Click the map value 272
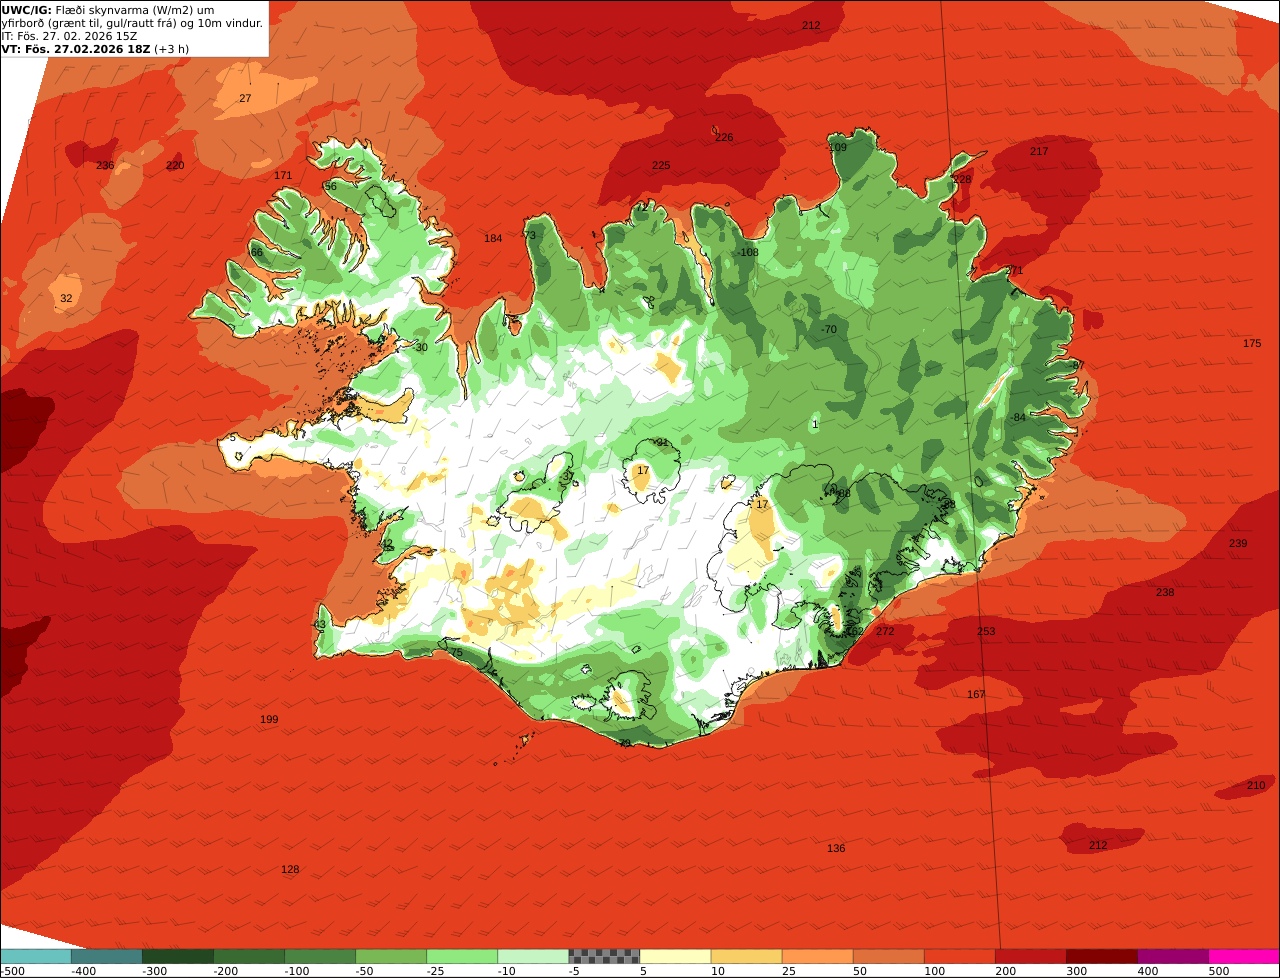The image size is (1280, 978). click(885, 632)
